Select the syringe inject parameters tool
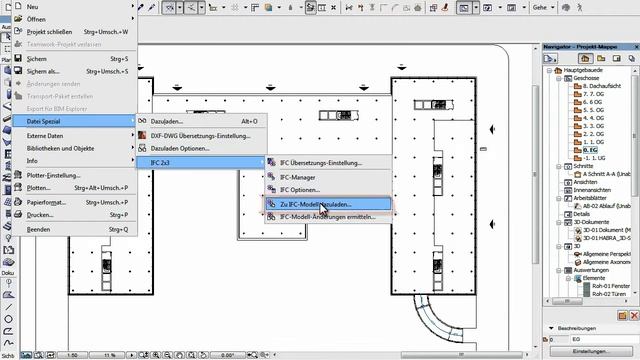The height and width of the screenshot is (360, 640). (x=151, y=7)
